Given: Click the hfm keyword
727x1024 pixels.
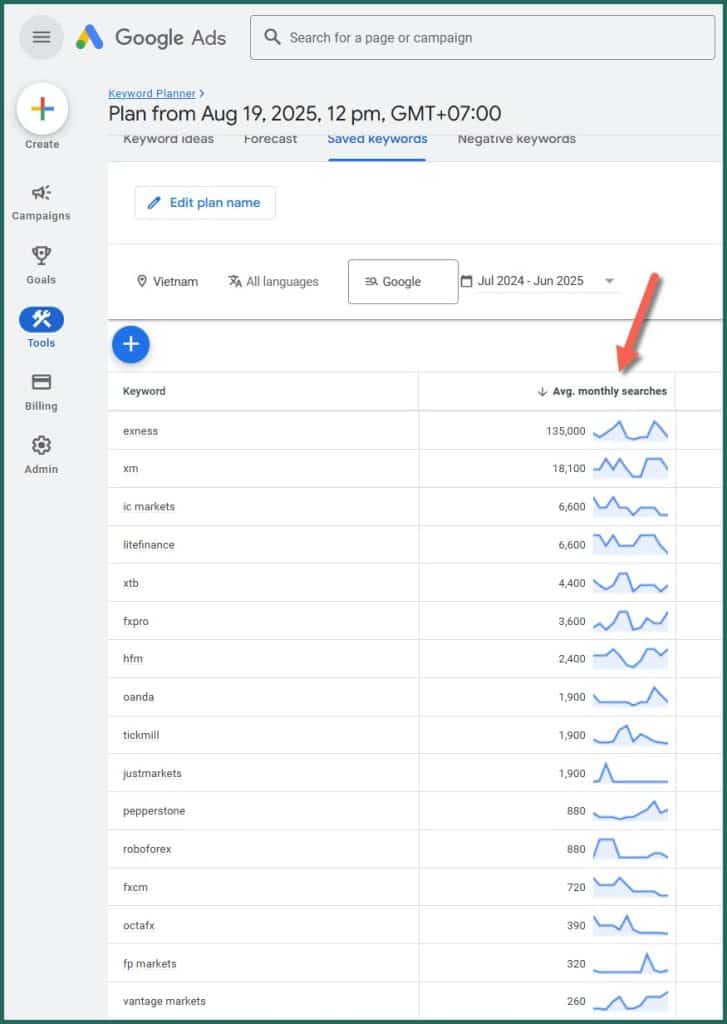Looking at the screenshot, I should tap(133, 658).
